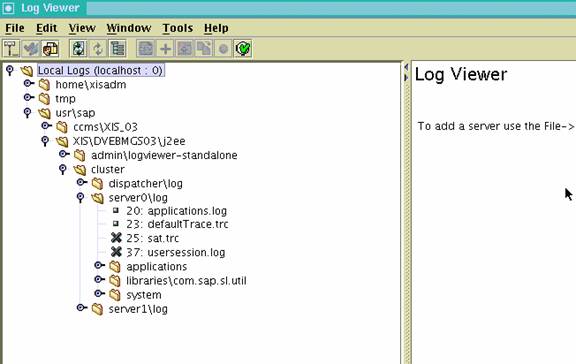Open the View menu
Image resolution: width=576 pixels, height=364 pixels.
click(82, 28)
